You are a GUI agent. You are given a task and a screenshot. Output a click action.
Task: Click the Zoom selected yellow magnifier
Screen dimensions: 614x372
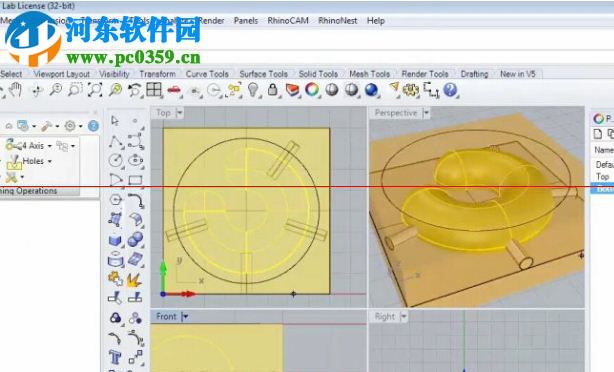pos(115,90)
